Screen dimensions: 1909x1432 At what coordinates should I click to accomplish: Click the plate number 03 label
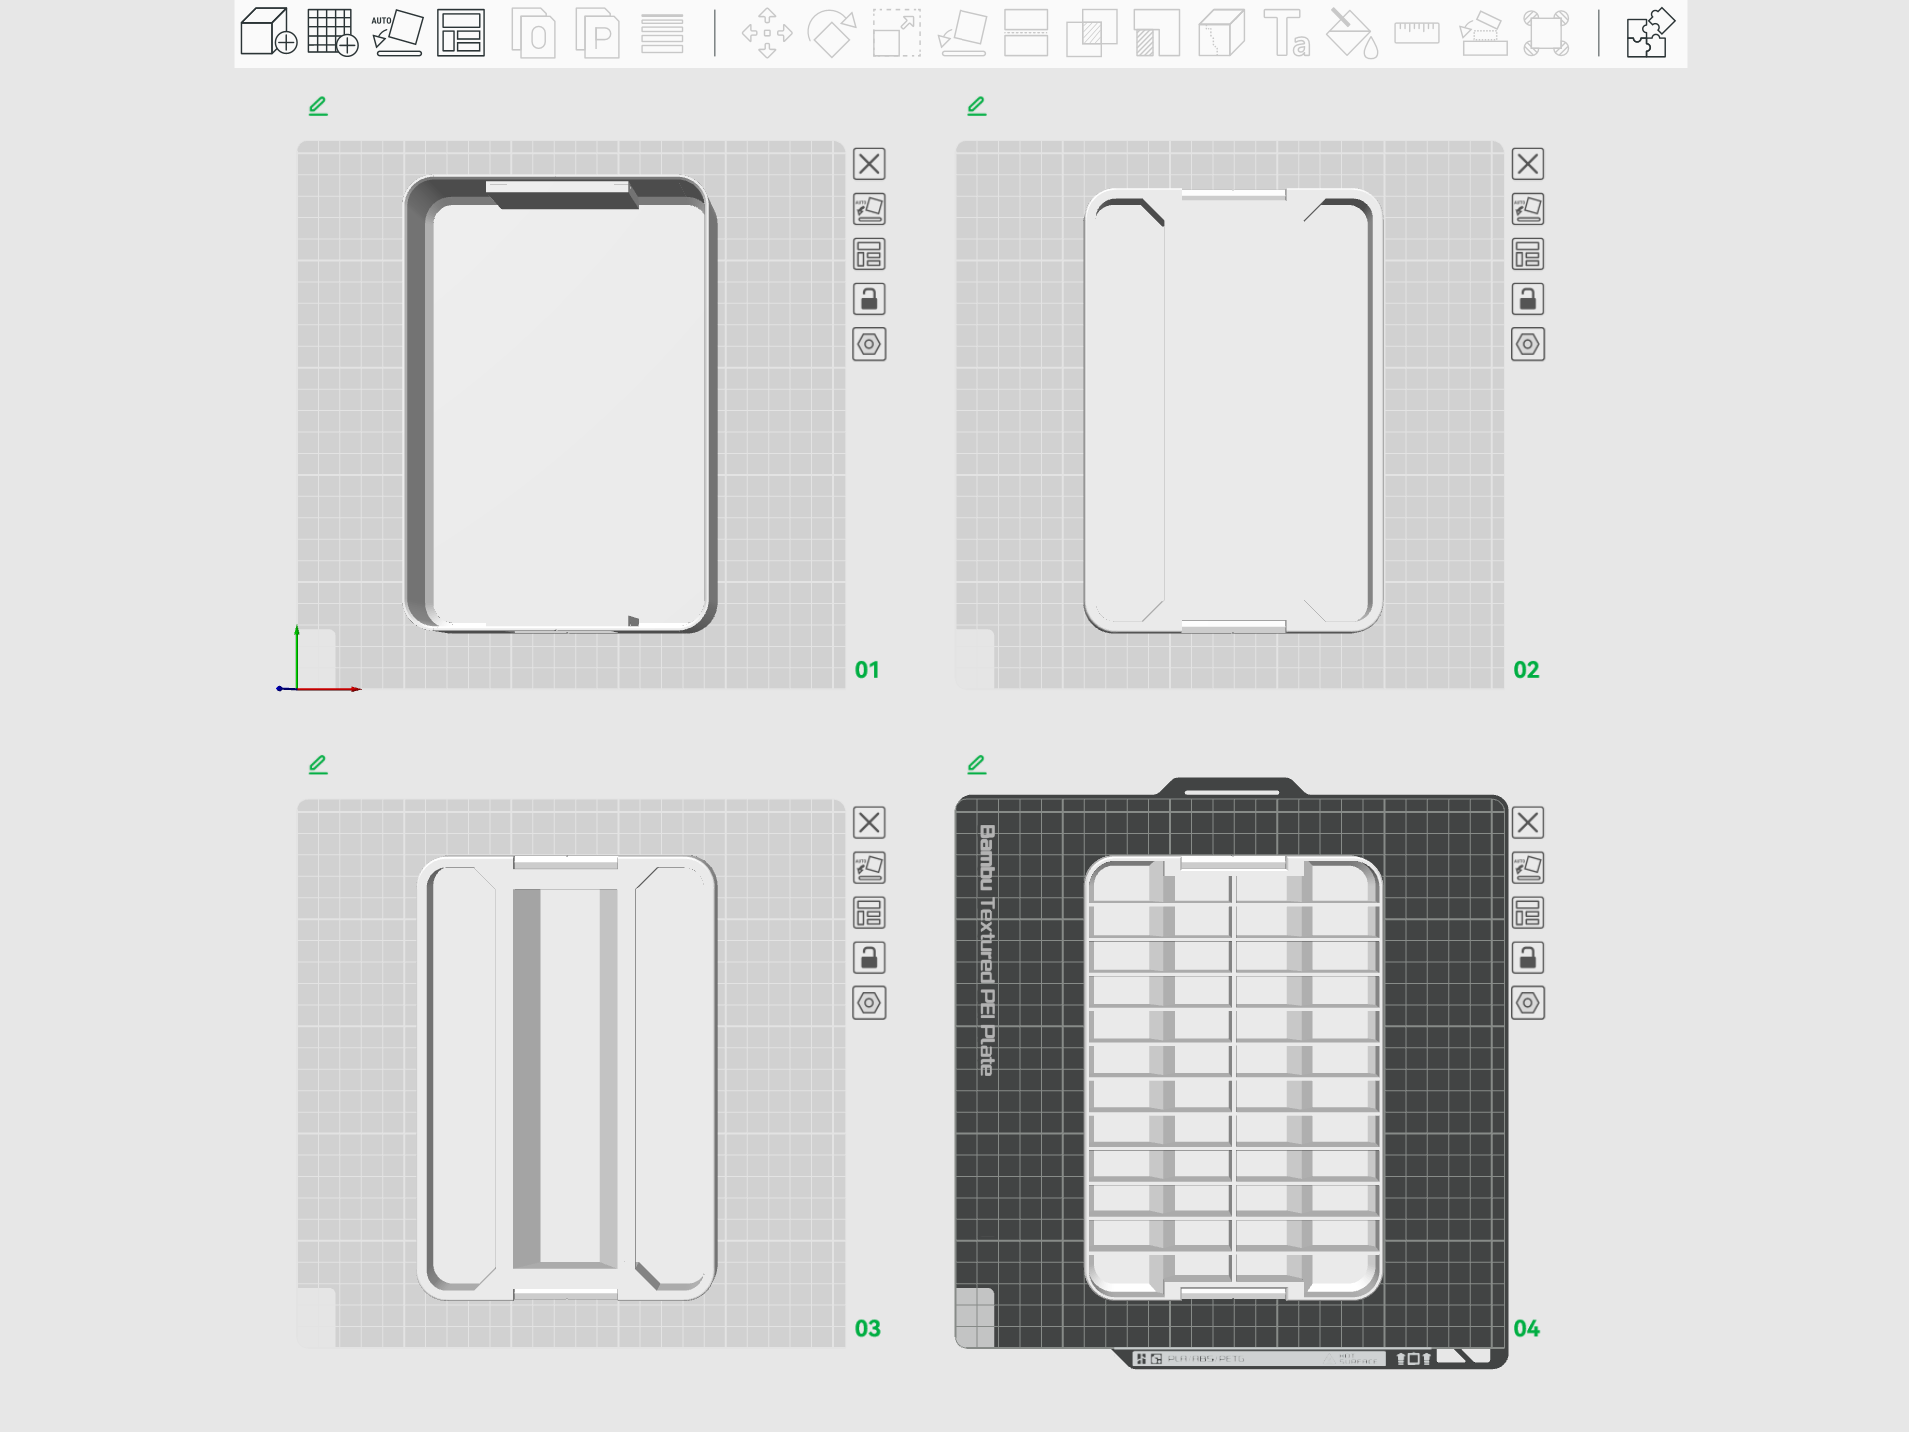pyautogui.click(x=867, y=1329)
